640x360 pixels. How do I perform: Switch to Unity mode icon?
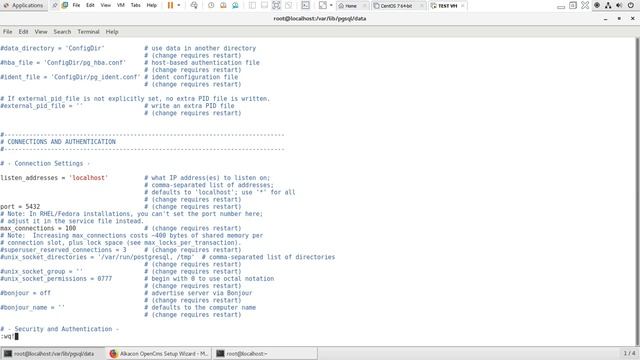point(289,5)
